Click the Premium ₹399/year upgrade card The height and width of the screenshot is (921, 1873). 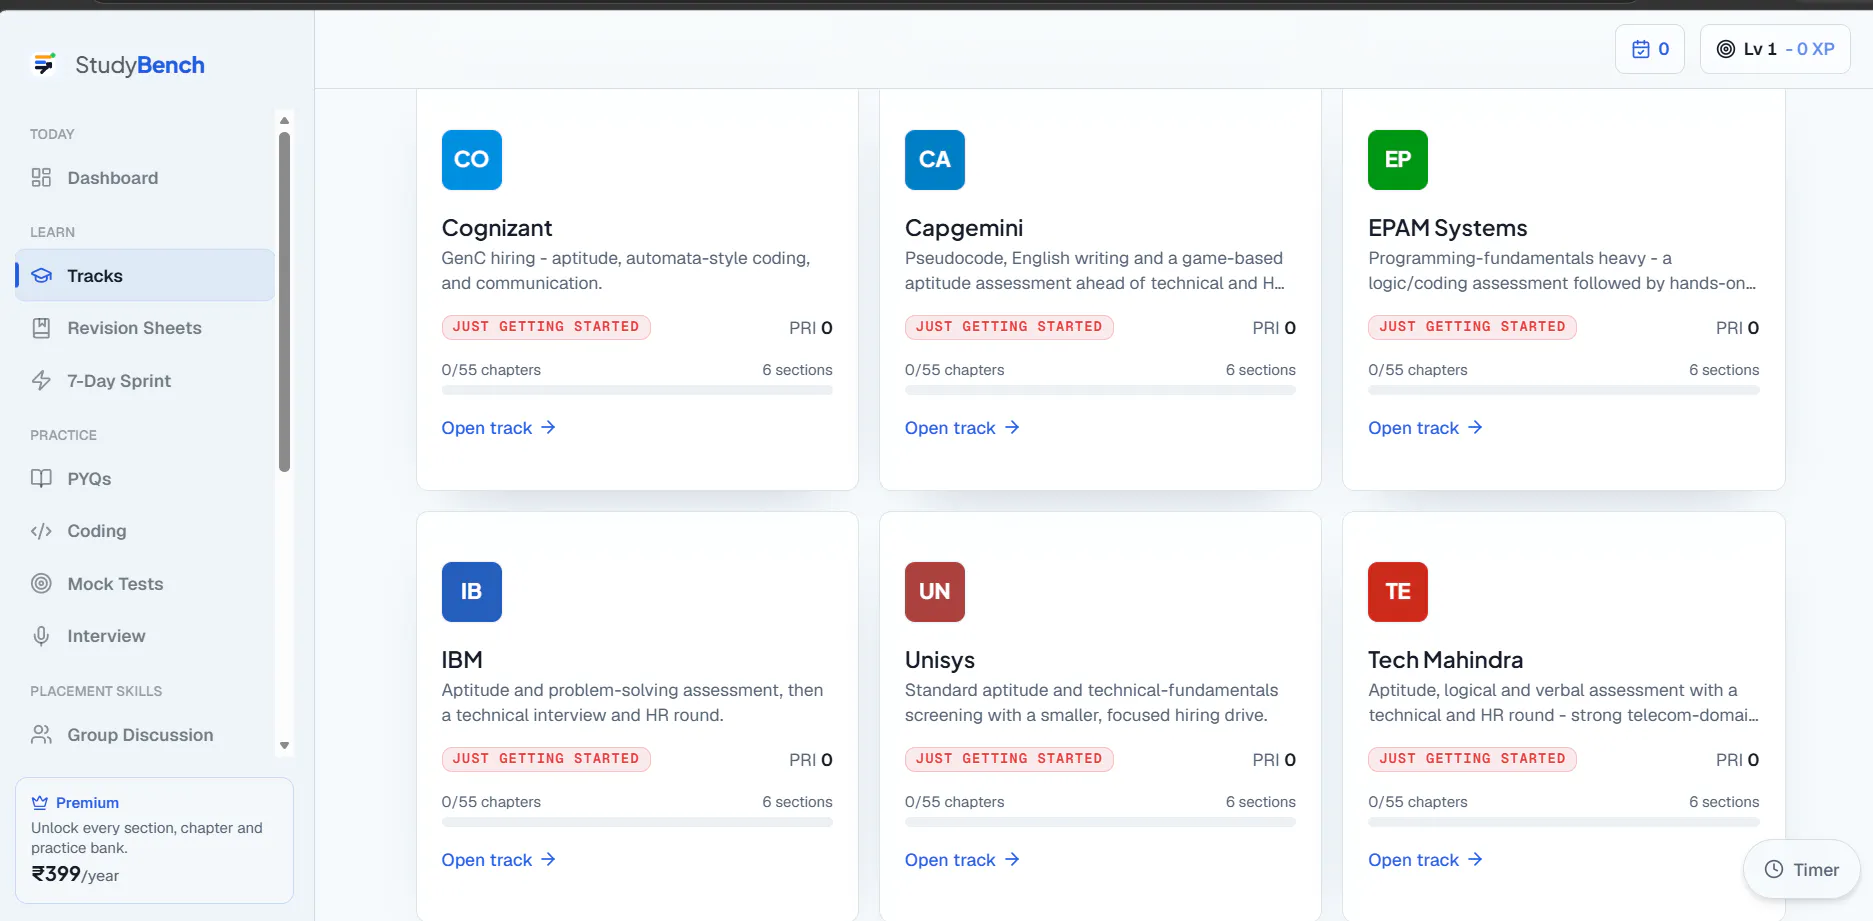(154, 840)
